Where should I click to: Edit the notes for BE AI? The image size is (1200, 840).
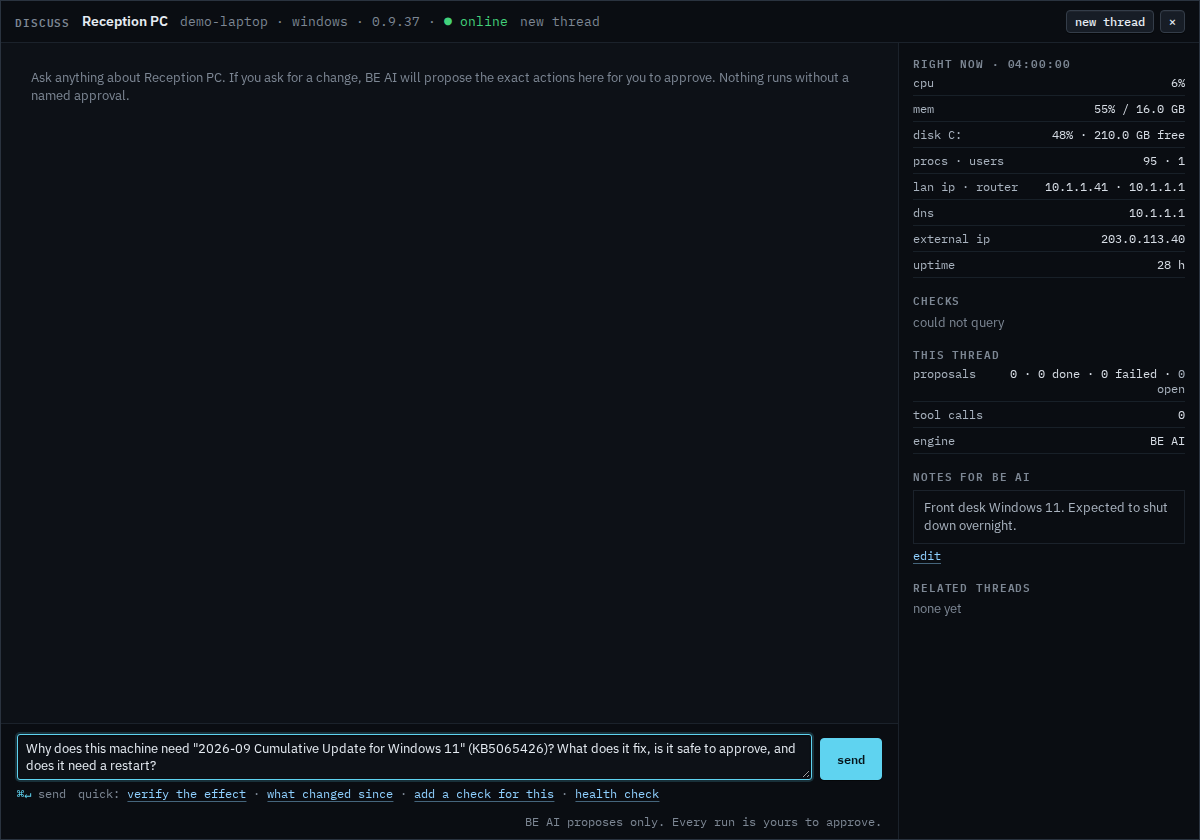pyautogui.click(x=927, y=556)
